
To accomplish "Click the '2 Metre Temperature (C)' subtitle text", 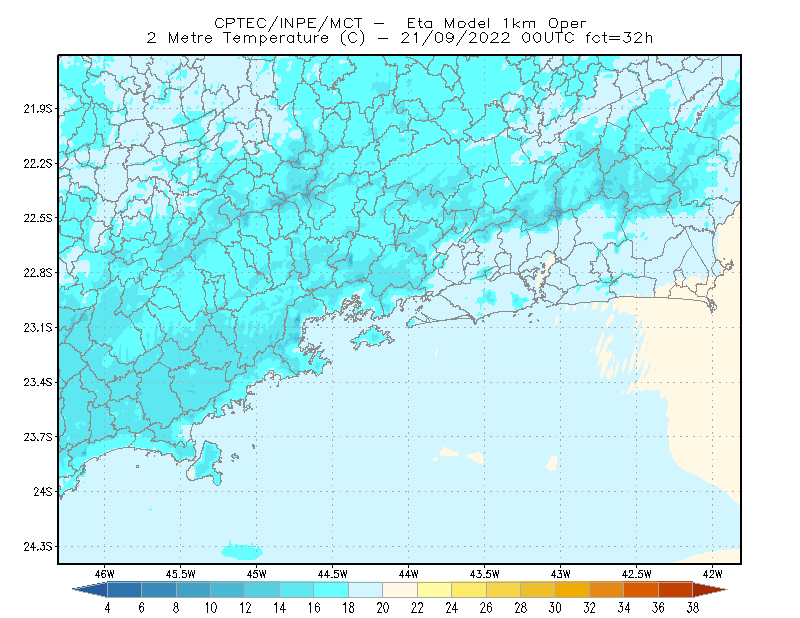I will click(256, 38).
